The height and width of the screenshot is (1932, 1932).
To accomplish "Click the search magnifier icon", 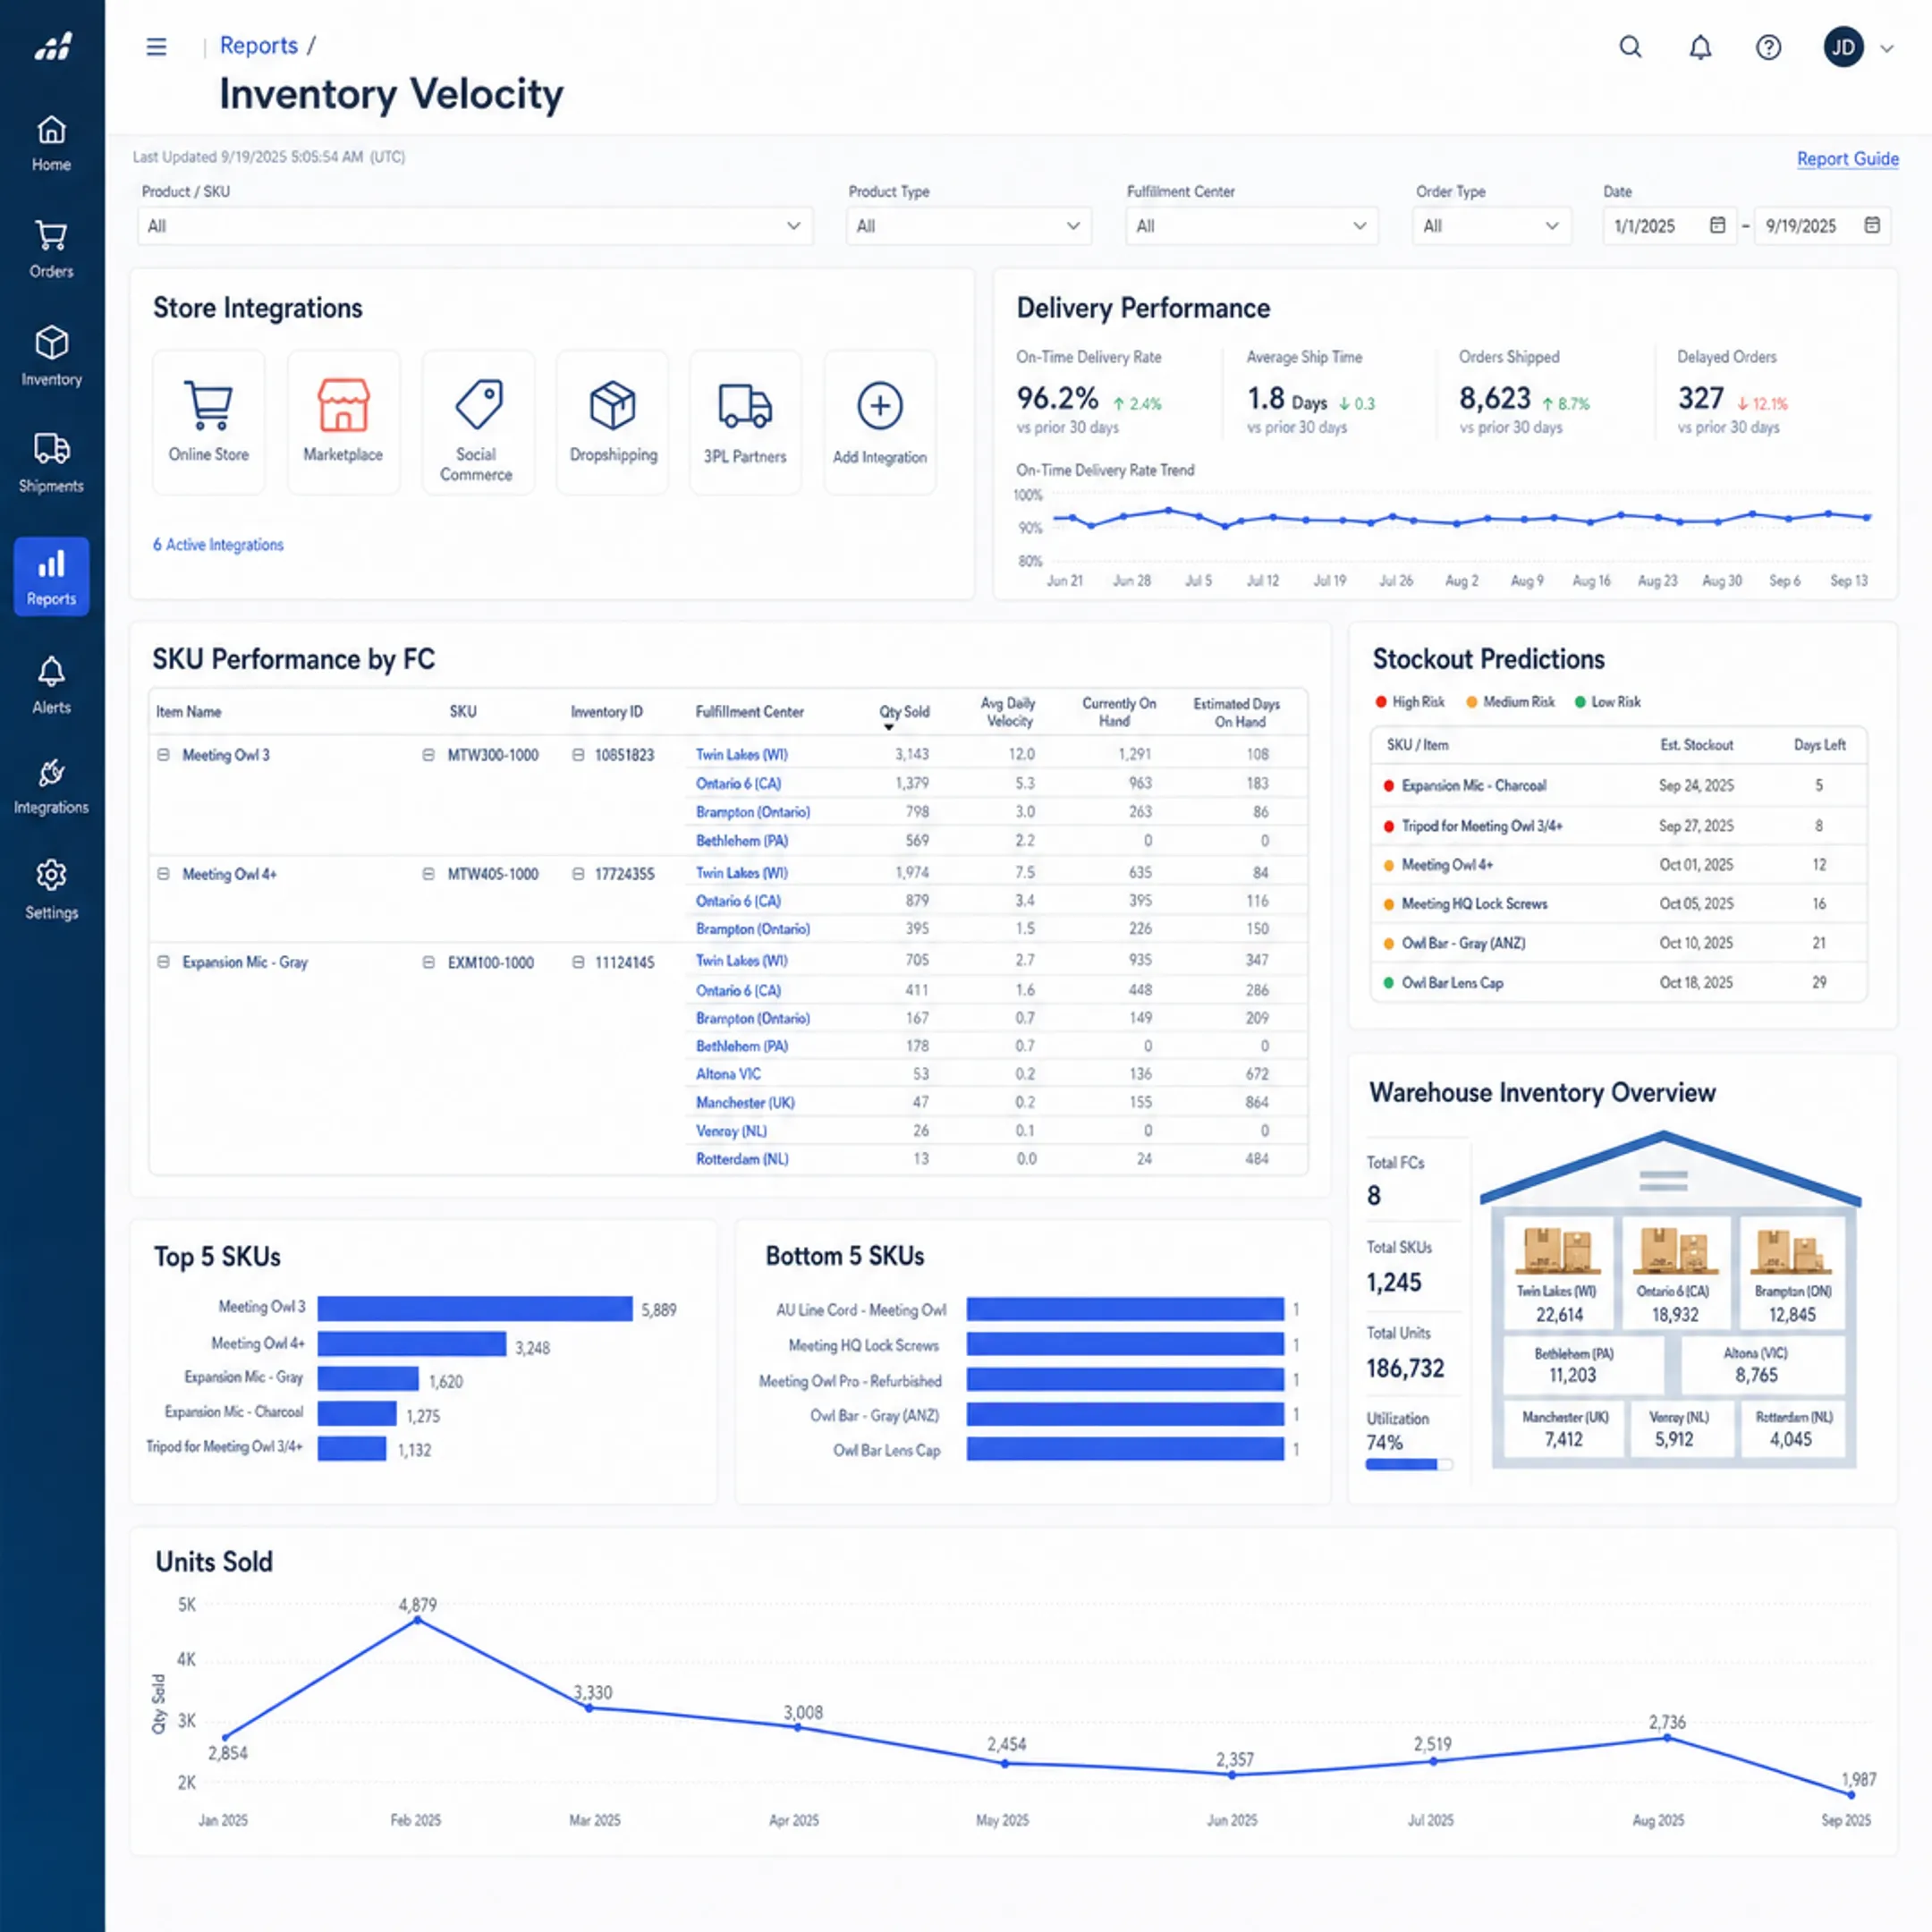I will [x=1630, y=47].
